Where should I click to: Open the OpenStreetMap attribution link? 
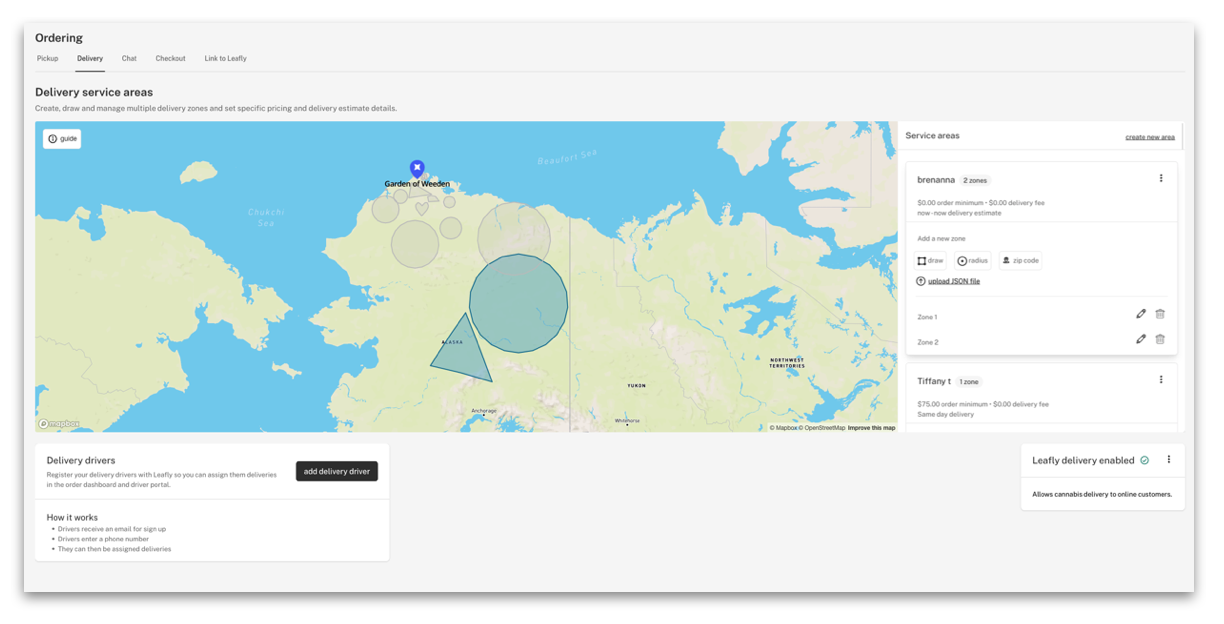(x=824, y=428)
